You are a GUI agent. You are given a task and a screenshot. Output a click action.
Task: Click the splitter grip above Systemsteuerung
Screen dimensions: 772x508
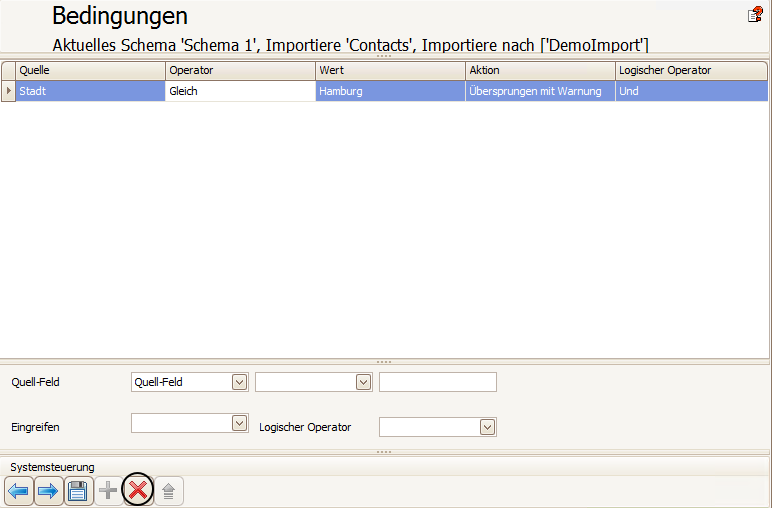point(384,452)
